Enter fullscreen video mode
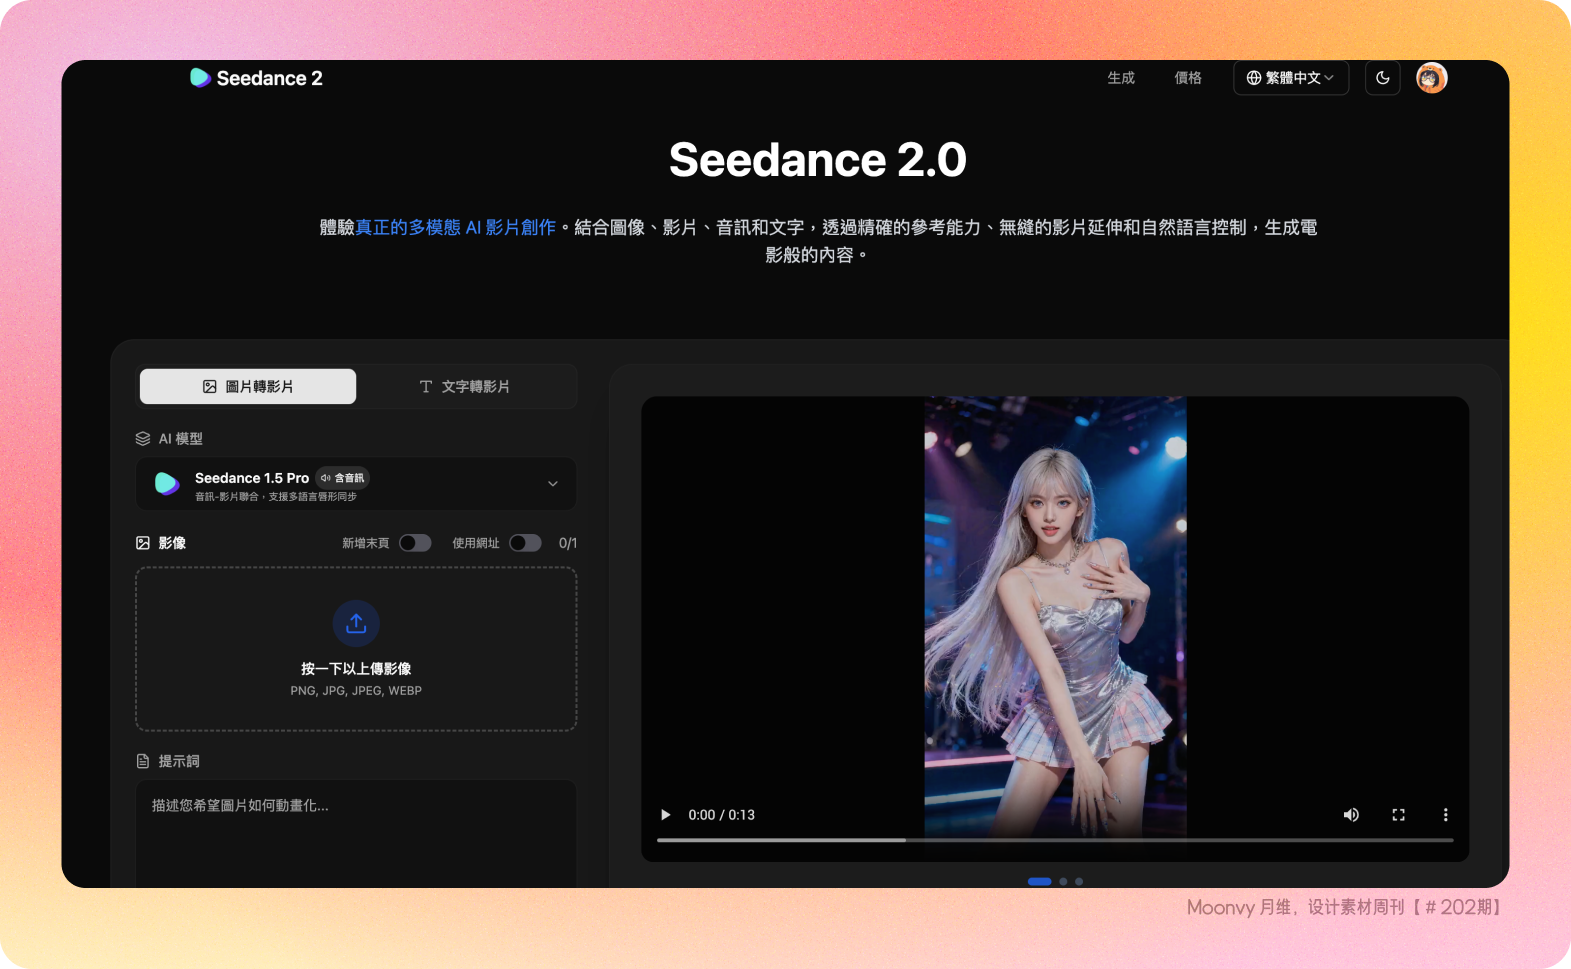This screenshot has width=1571, height=969. tap(1398, 815)
